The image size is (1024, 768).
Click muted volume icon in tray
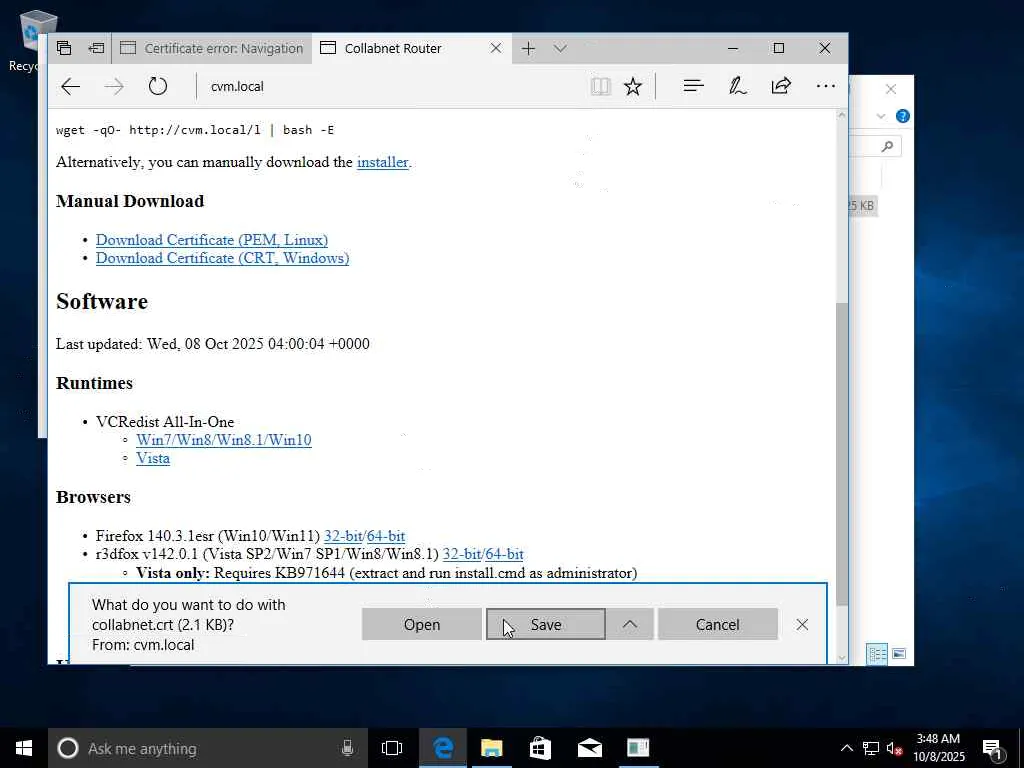pos(894,748)
